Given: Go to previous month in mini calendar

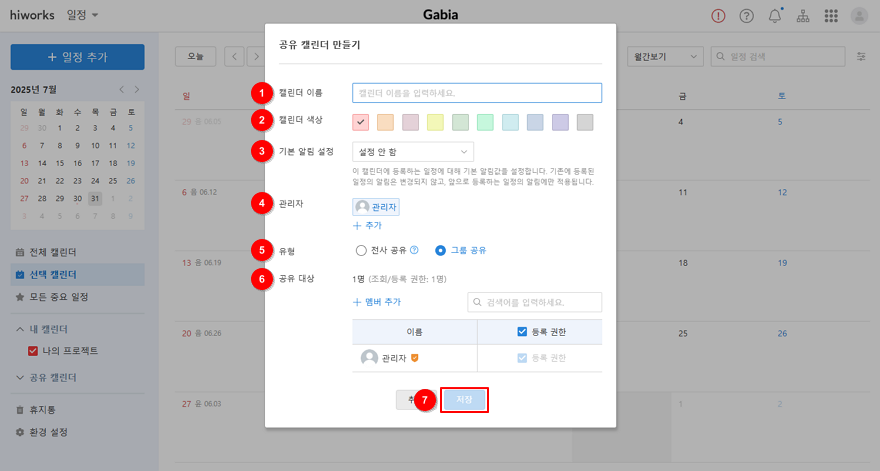Looking at the screenshot, I should 121,89.
